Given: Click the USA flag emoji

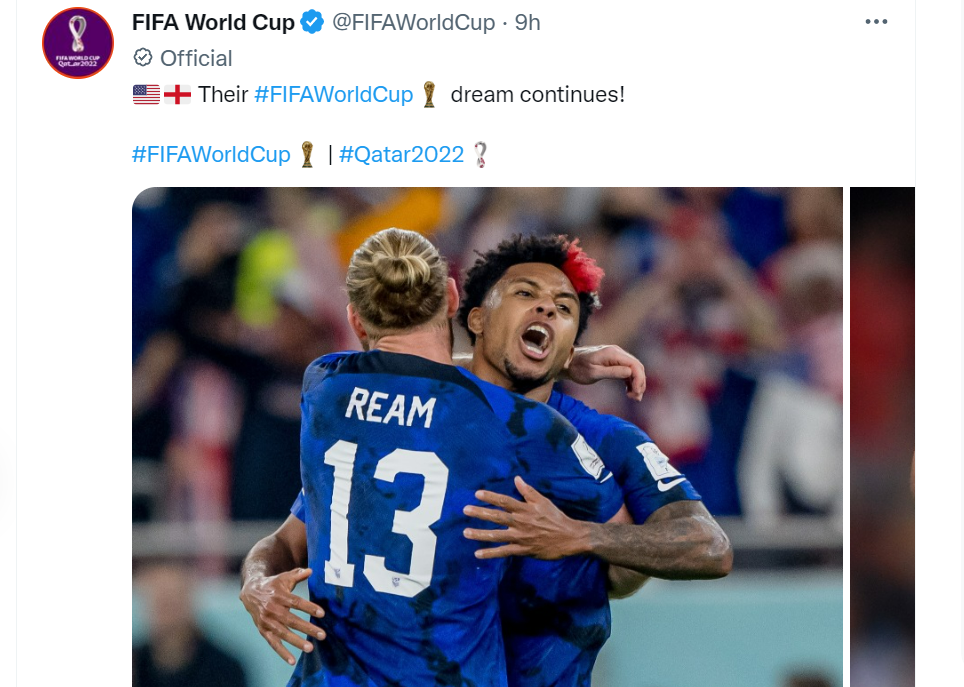Looking at the screenshot, I should 146,95.
